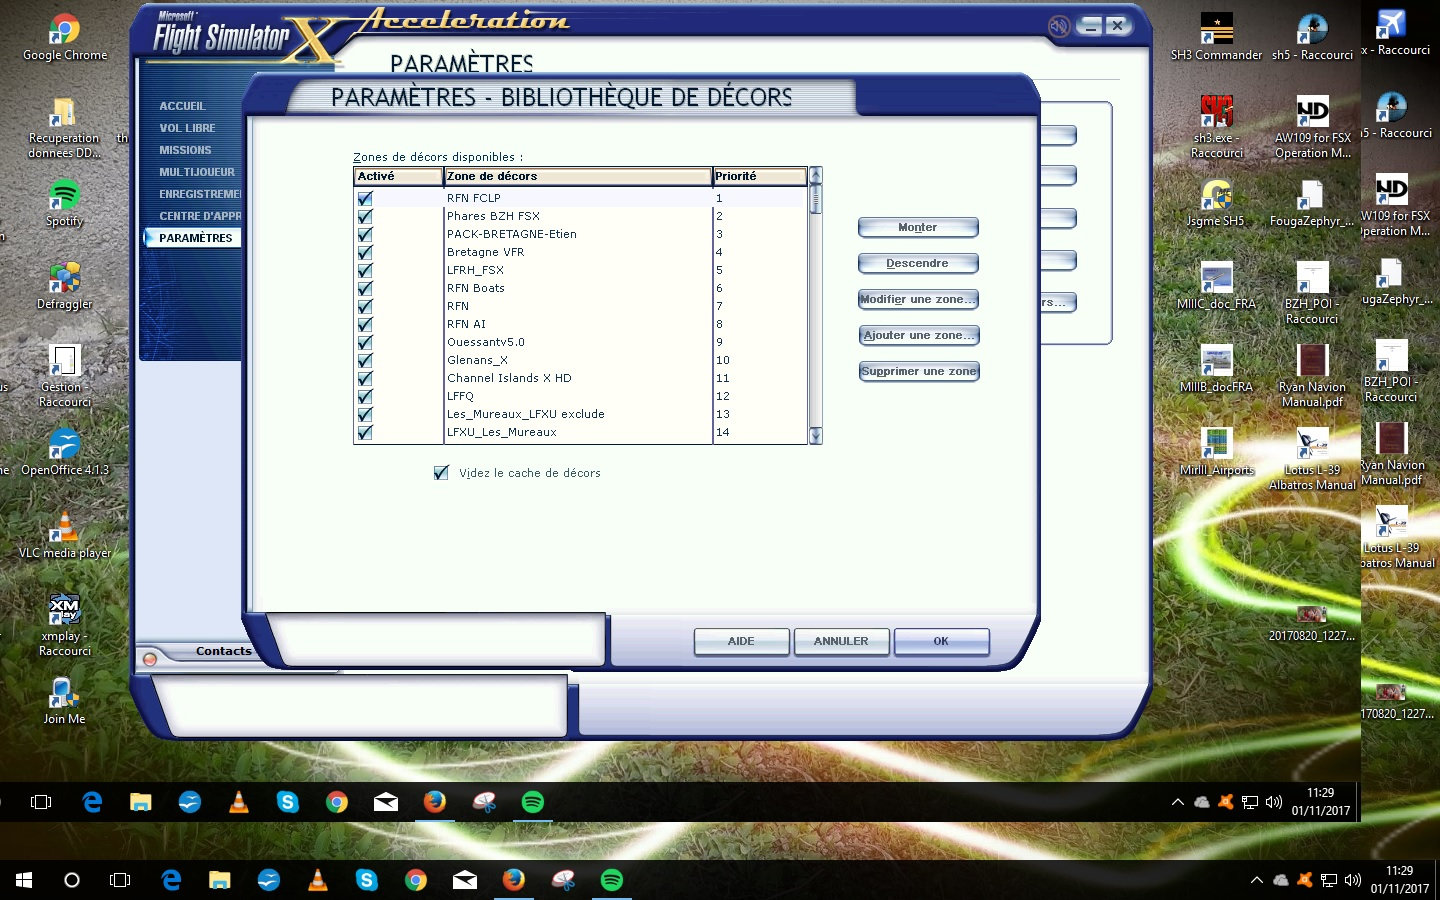
Task: Click scenery list scroll up arrow
Action: point(815,176)
